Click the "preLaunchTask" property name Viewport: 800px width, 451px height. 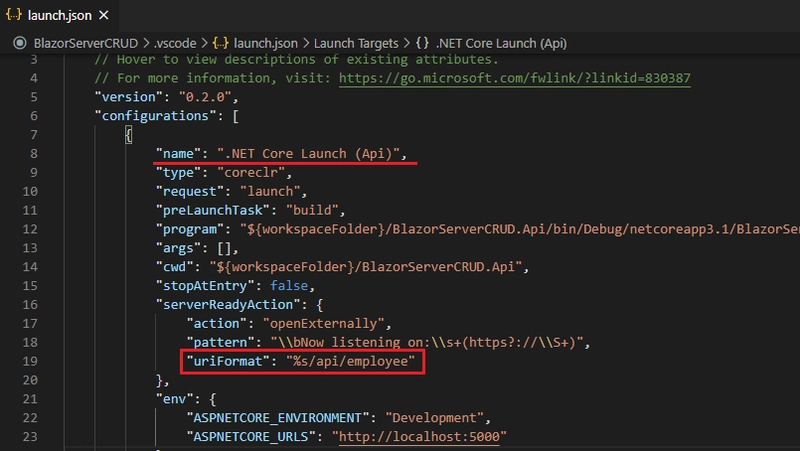pos(209,210)
